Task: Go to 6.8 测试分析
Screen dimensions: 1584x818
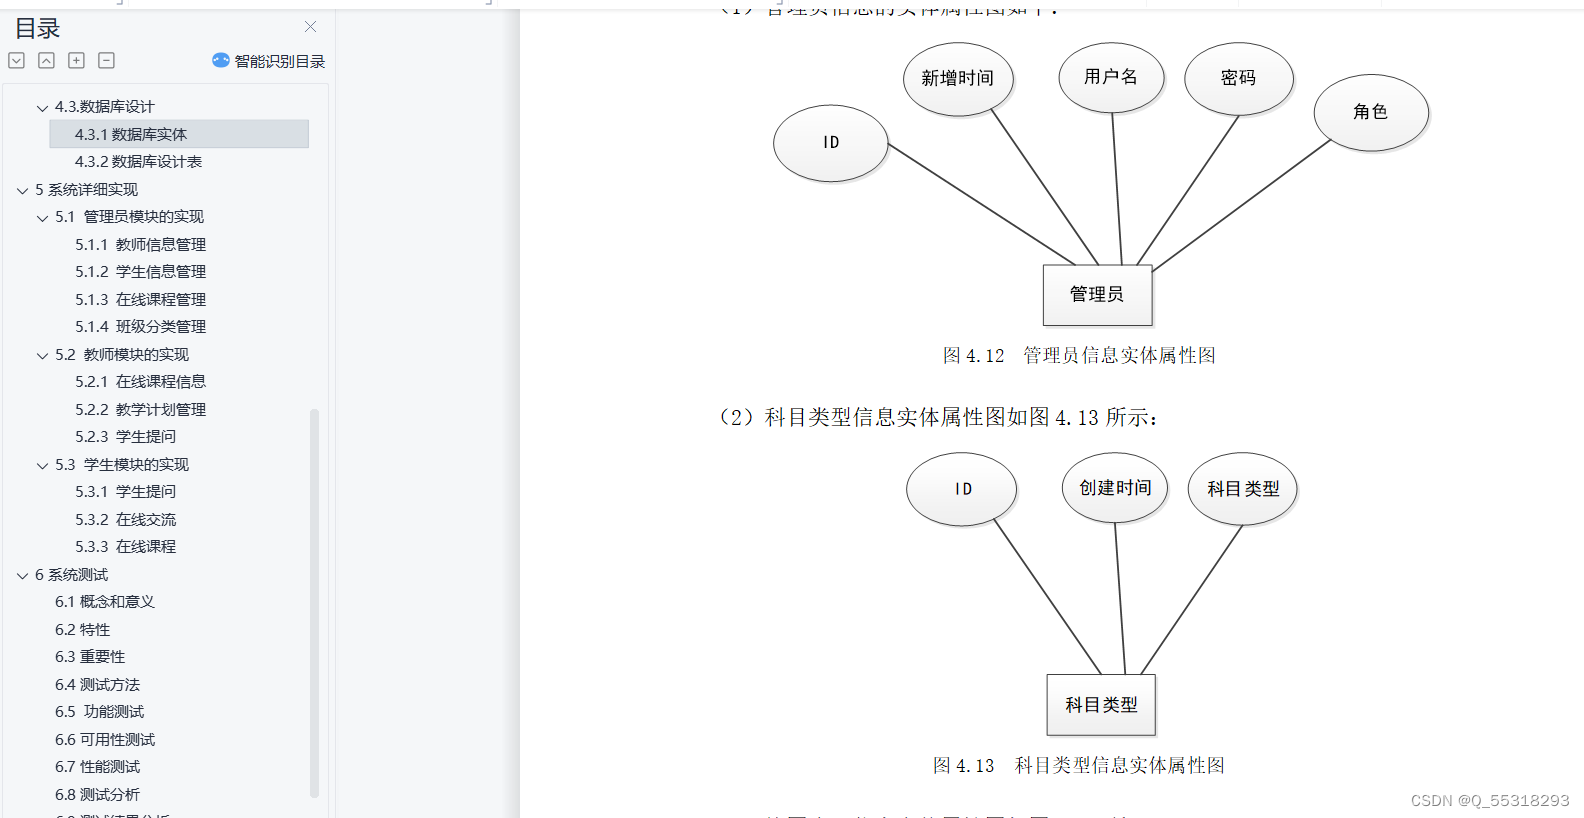Action: [x=97, y=795]
